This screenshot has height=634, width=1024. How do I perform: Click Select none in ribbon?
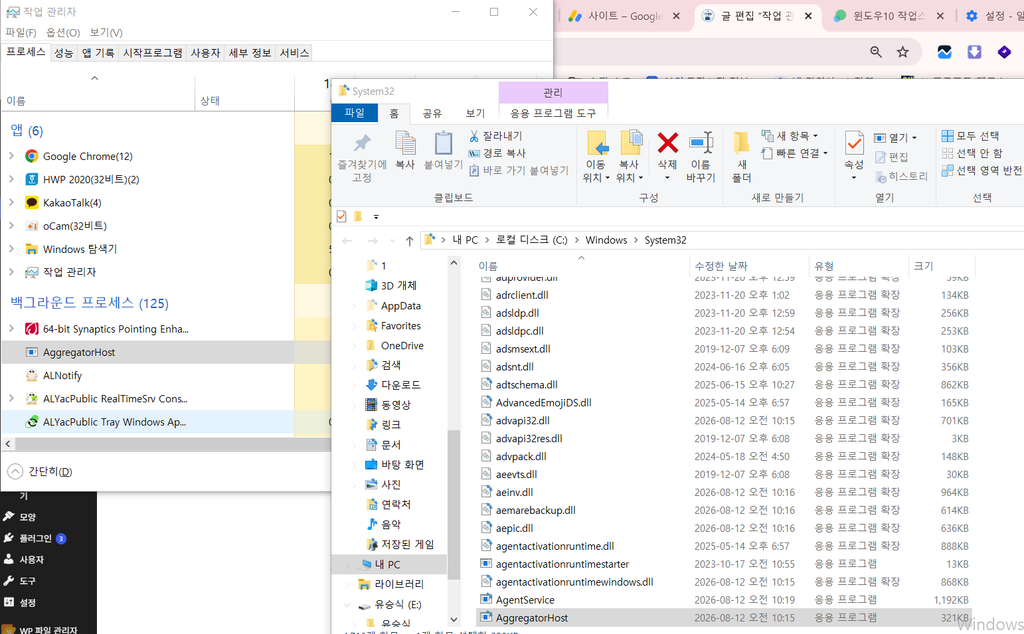[x=972, y=153]
